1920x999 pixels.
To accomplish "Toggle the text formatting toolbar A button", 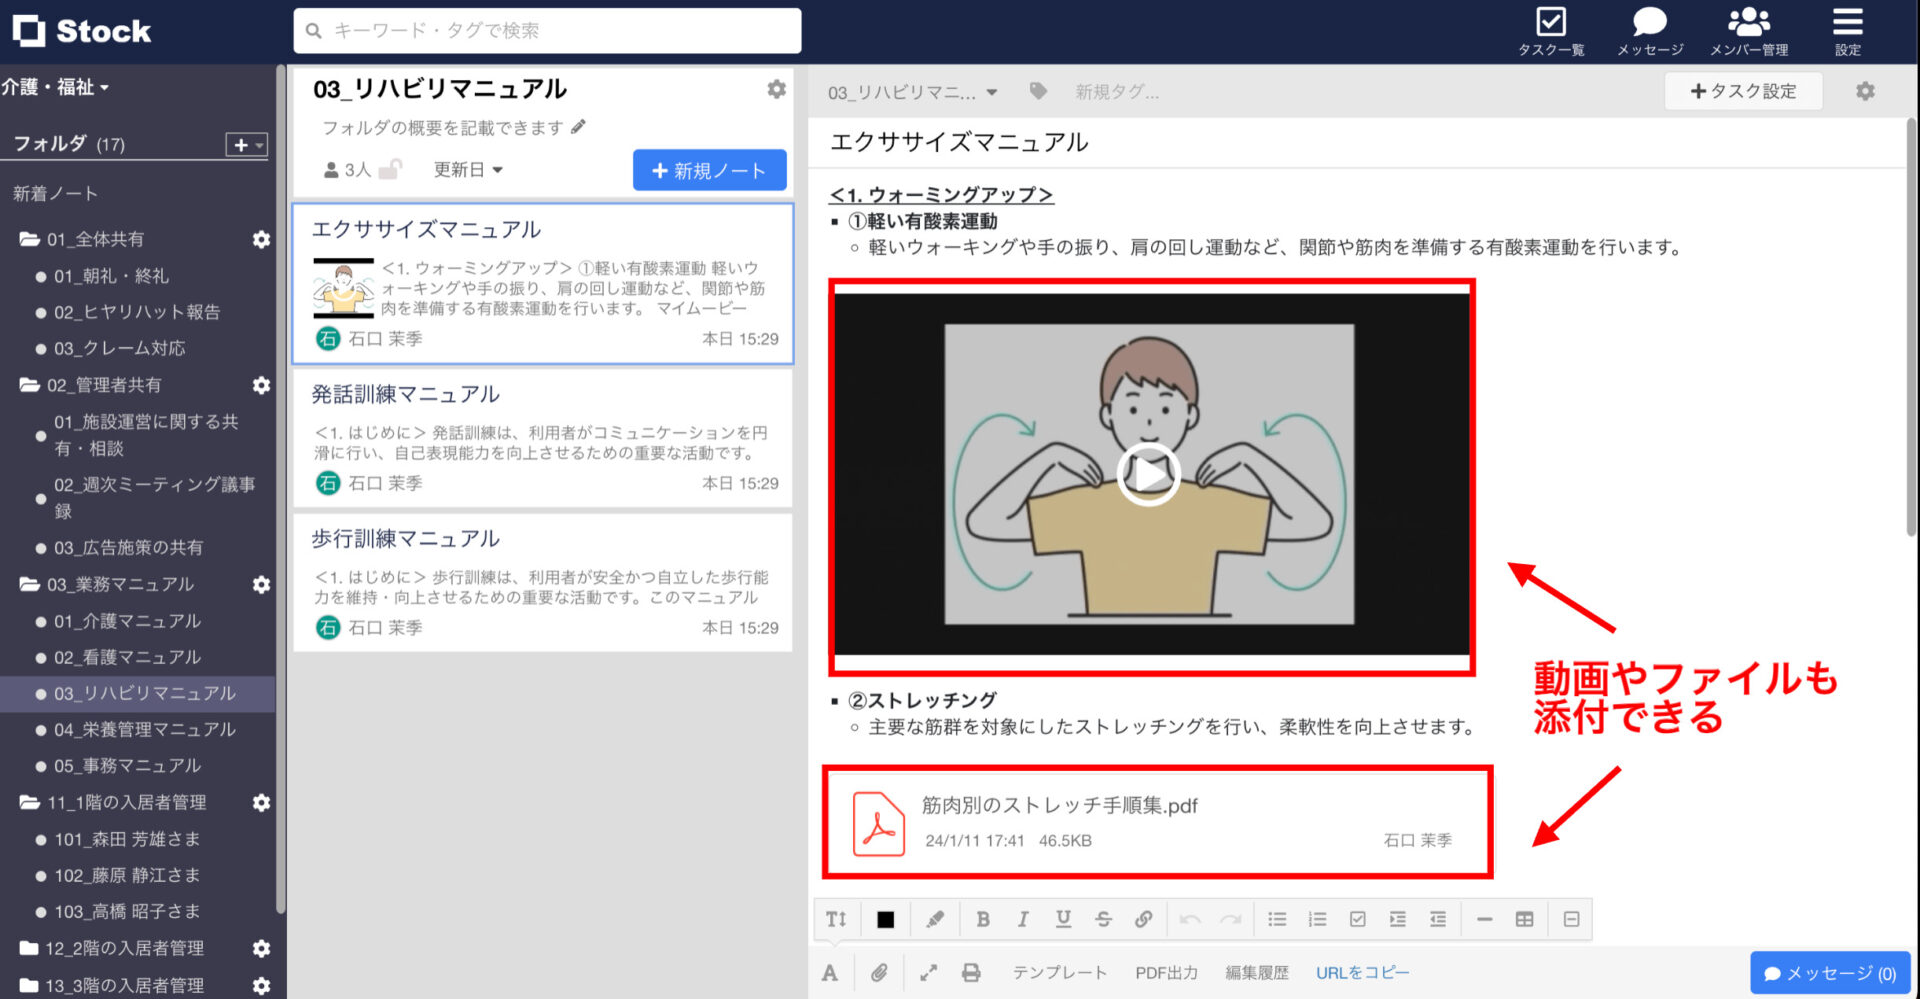I will click(830, 972).
